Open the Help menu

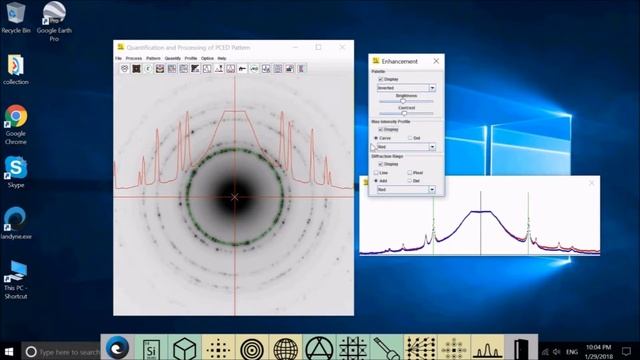[x=222, y=58]
